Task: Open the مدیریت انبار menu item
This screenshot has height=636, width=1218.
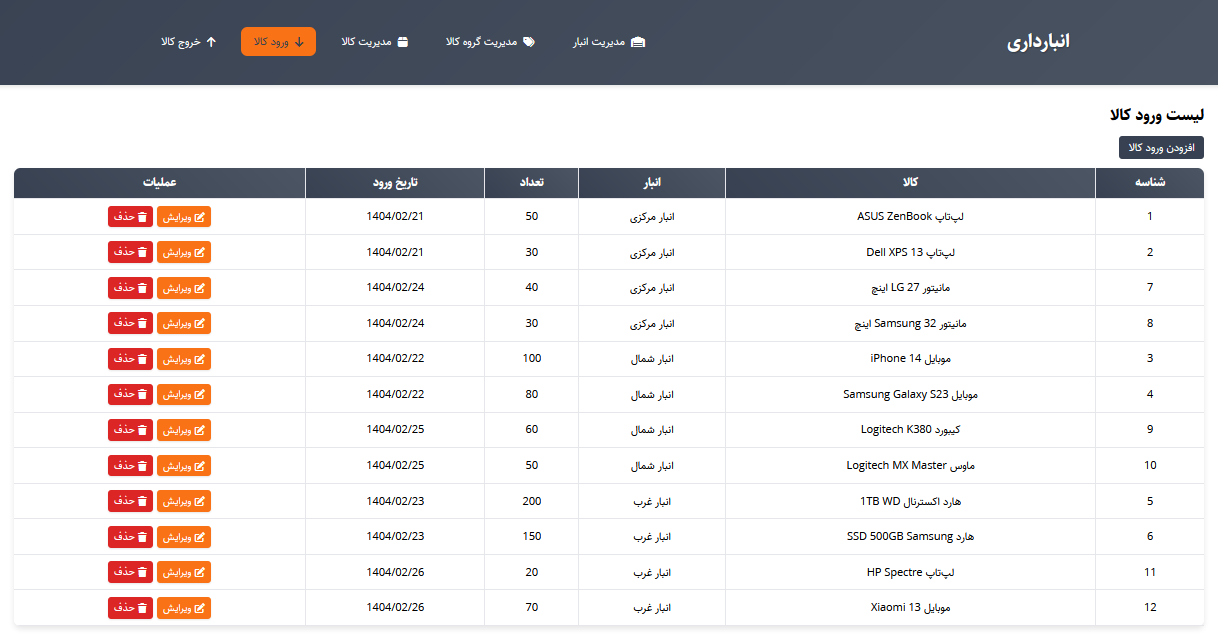Action: pos(609,42)
